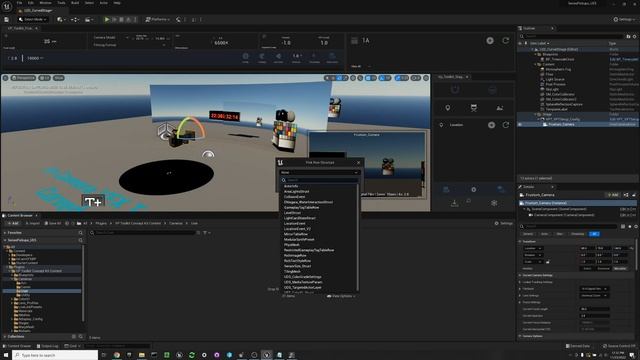Expand the Favorites section
Screen dimensions: 640x360
click(x=5, y=233)
